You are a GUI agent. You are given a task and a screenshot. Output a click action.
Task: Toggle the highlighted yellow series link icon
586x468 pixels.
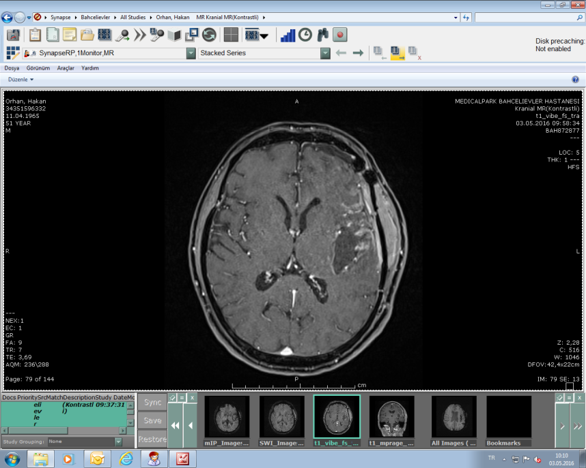[397, 53]
